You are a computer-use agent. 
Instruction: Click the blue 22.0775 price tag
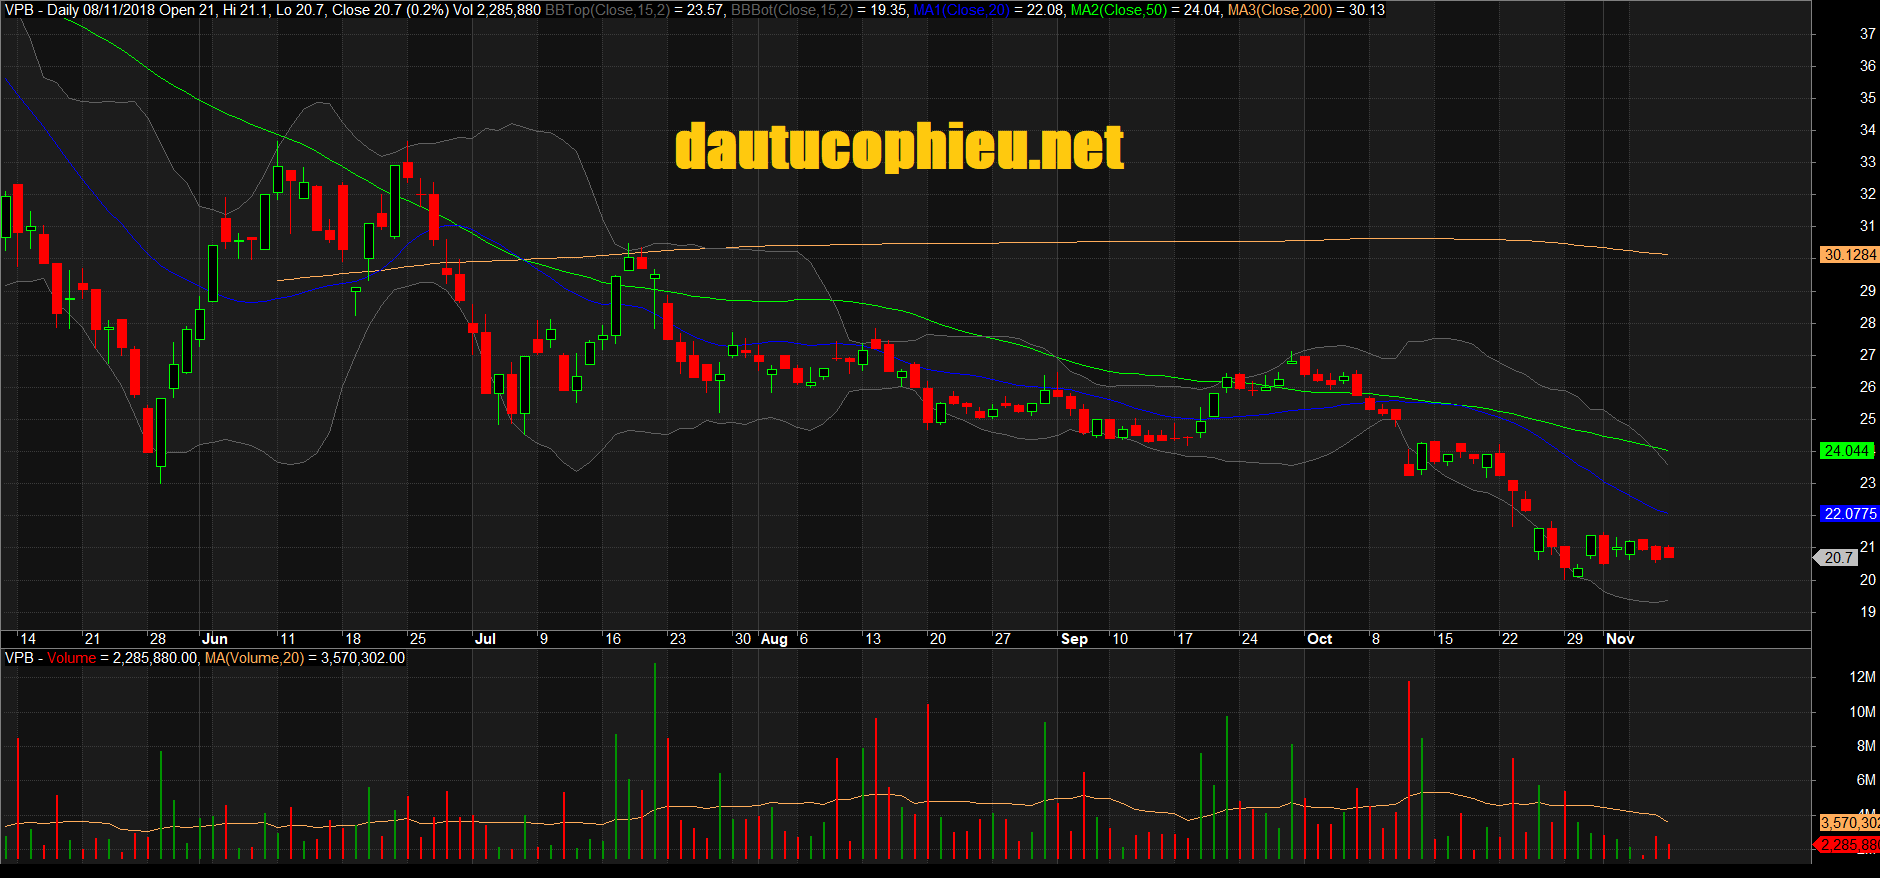[x=1849, y=514]
